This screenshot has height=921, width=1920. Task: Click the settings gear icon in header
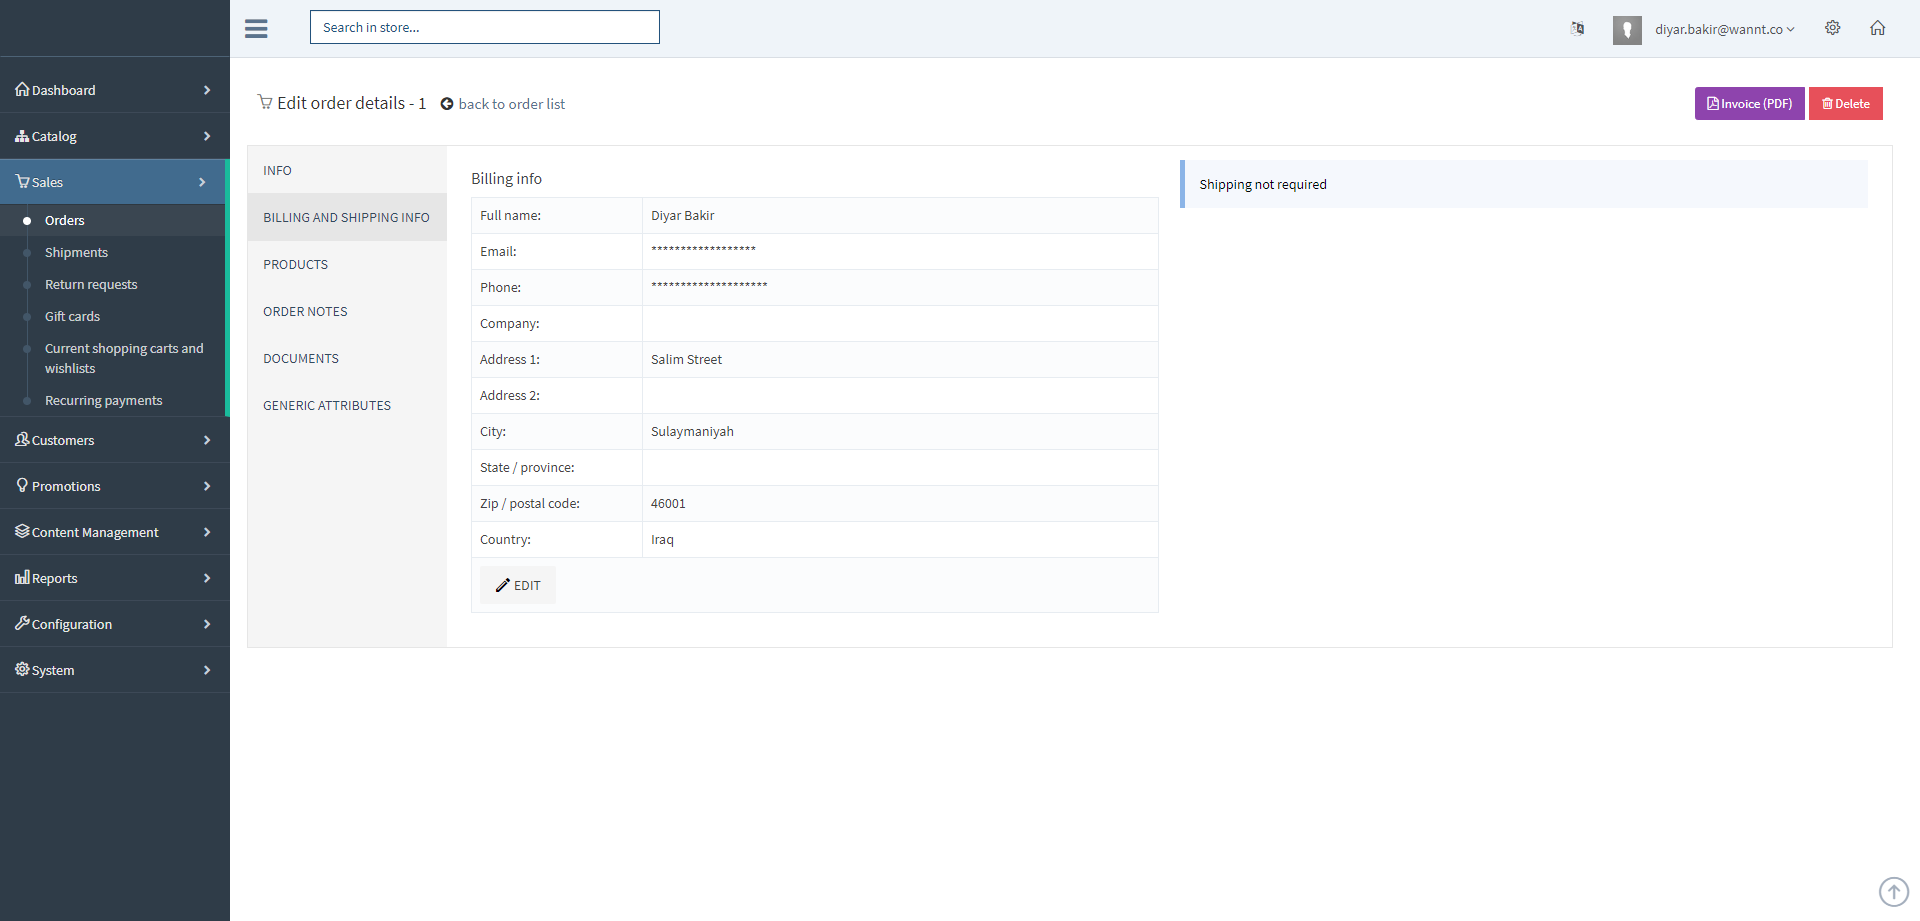(x=1832, y=28)
